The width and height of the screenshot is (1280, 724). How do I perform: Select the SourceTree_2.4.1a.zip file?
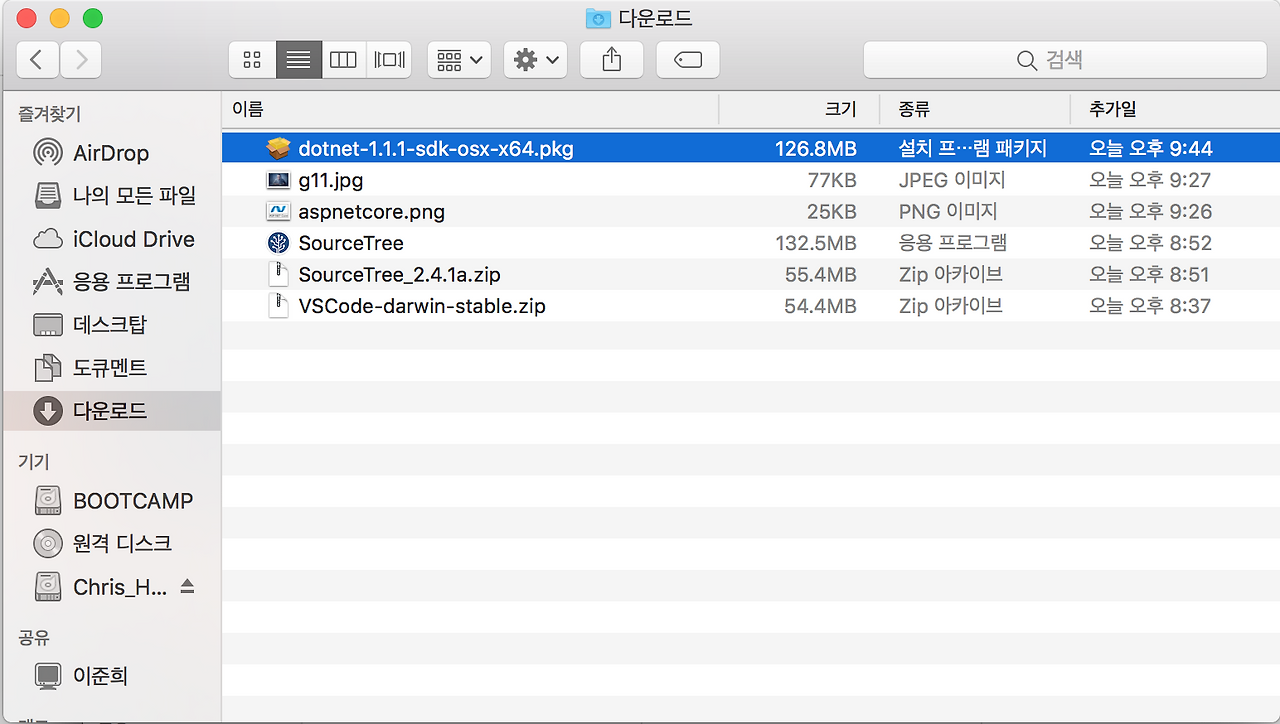click(x=751, y=274)
